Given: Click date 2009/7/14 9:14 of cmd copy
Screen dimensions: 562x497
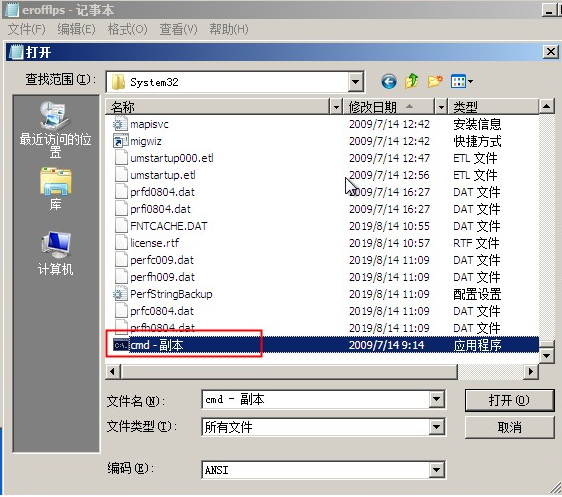Looking at the screenshot, I should (x=386, y=345).
